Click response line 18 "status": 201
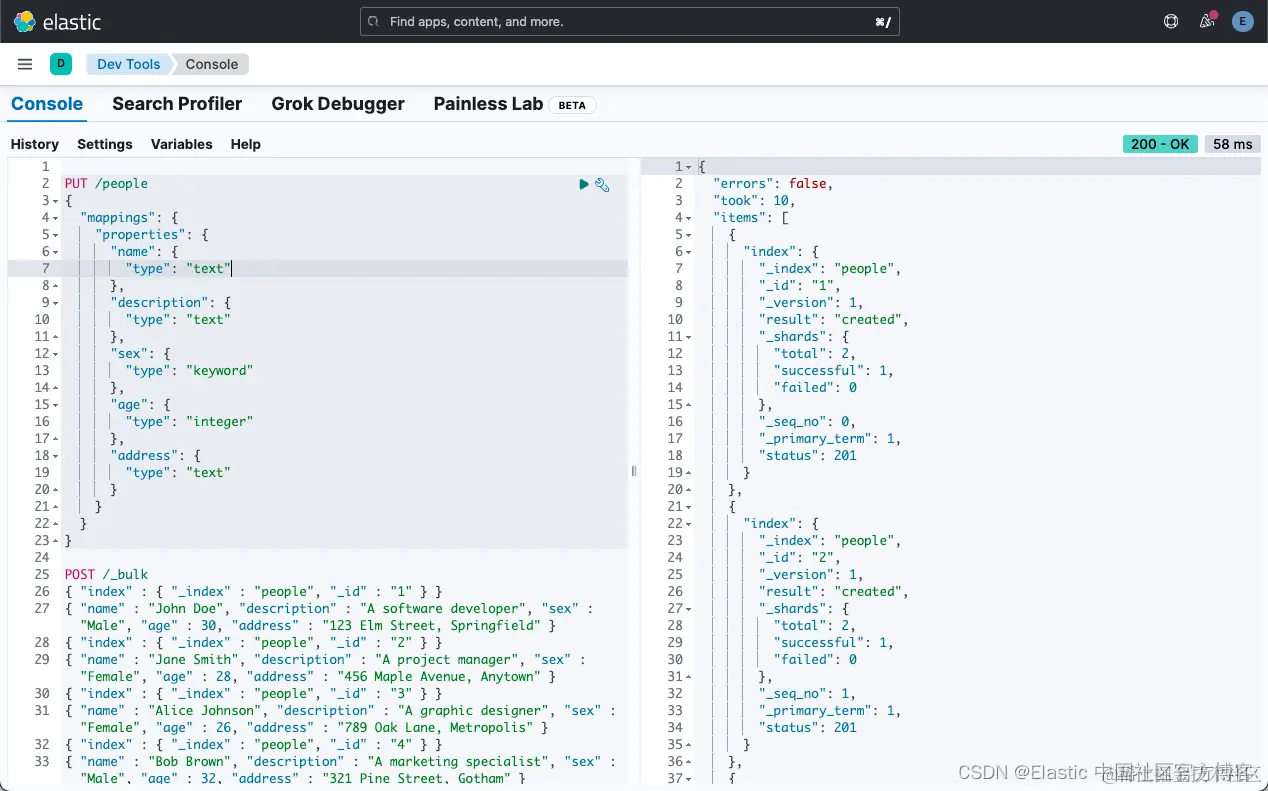 coord(807,456)
